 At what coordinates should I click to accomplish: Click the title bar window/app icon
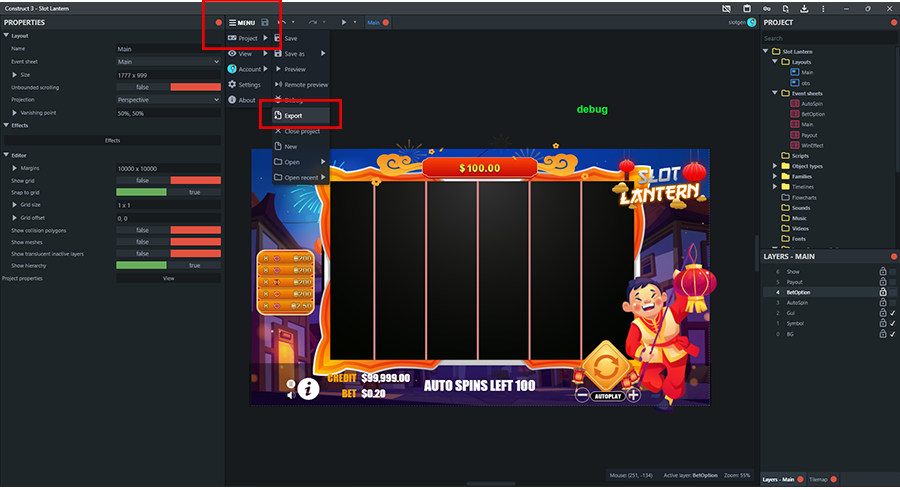coord(747,9)
